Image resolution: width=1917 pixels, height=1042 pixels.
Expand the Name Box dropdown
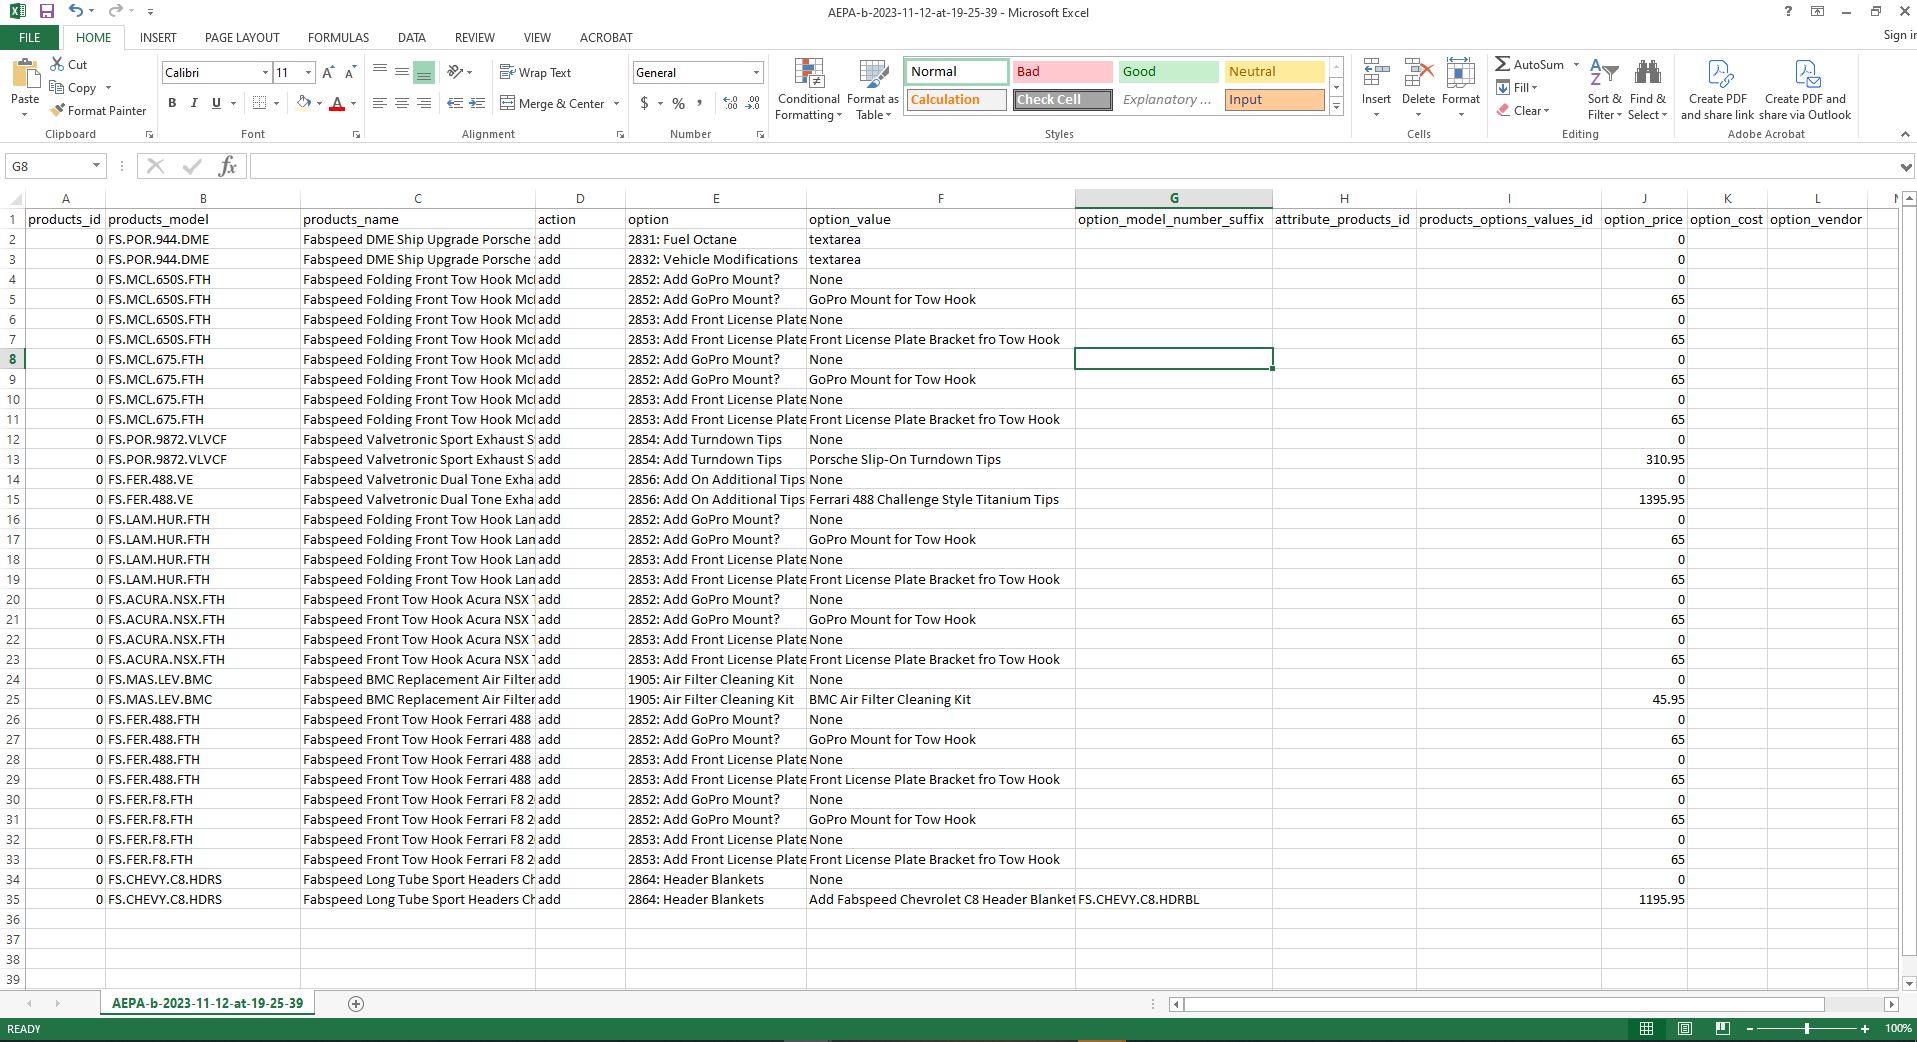point(96,166)
